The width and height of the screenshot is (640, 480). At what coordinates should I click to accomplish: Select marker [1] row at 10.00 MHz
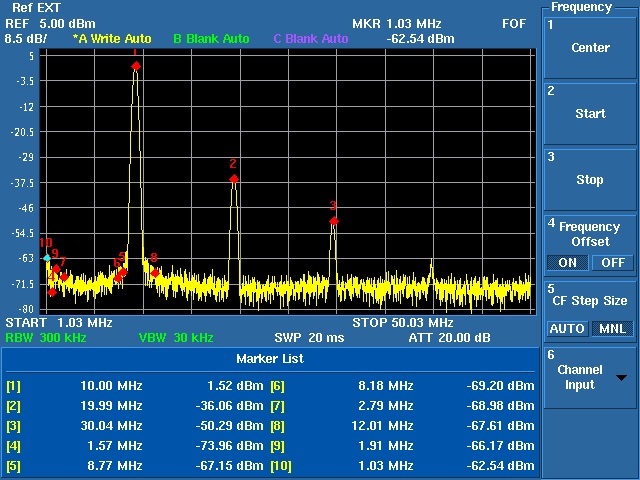[135, 386]
